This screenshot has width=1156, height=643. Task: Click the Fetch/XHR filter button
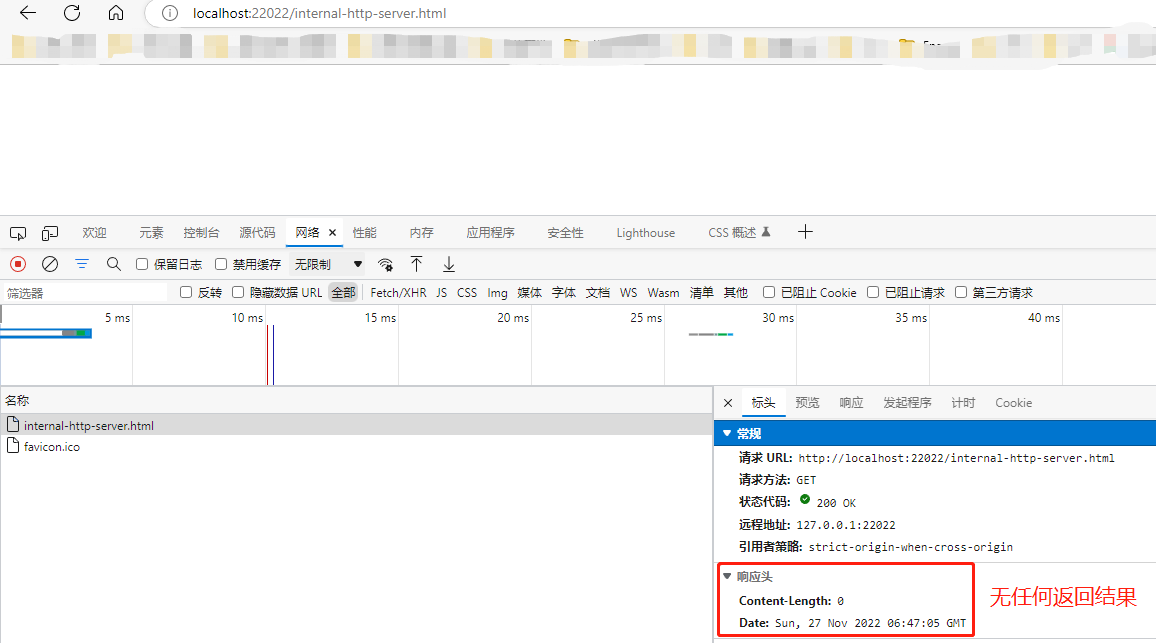[x=397, y=292]
